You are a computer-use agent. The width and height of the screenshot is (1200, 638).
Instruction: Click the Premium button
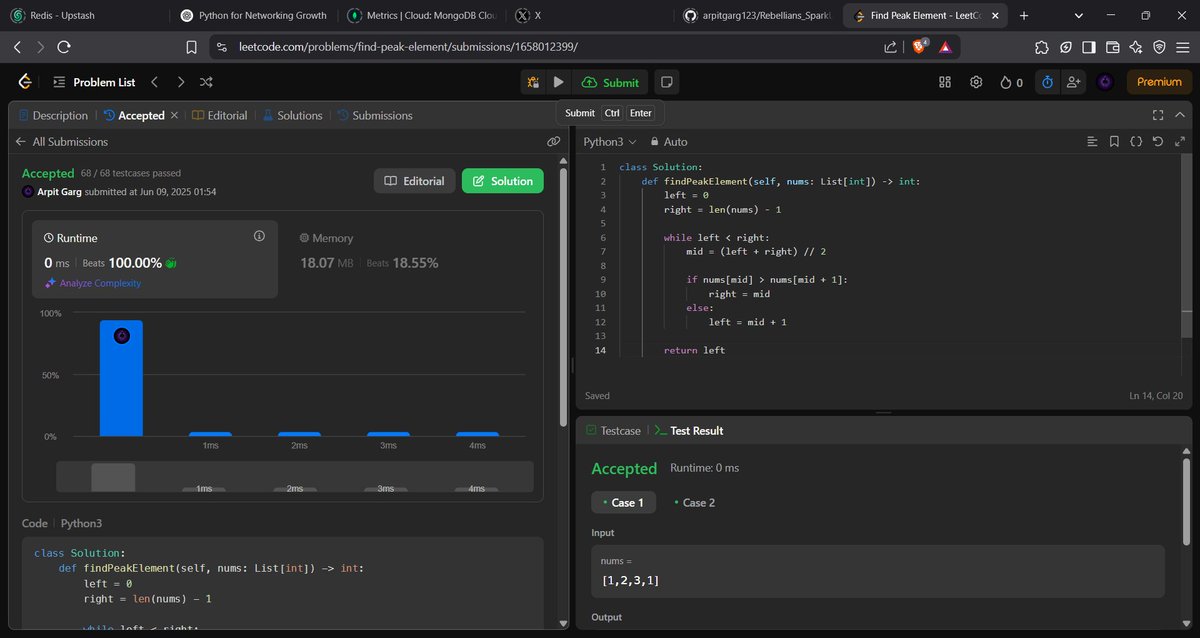pos(1159,82)
